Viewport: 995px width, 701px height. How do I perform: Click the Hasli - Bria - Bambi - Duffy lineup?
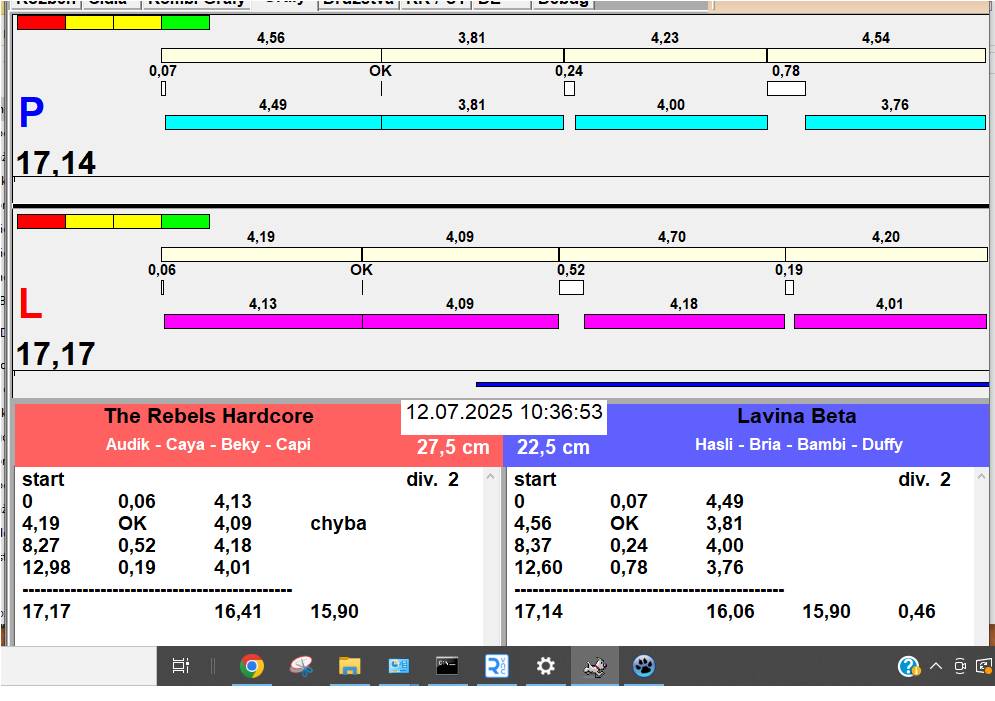pos(799,444)
